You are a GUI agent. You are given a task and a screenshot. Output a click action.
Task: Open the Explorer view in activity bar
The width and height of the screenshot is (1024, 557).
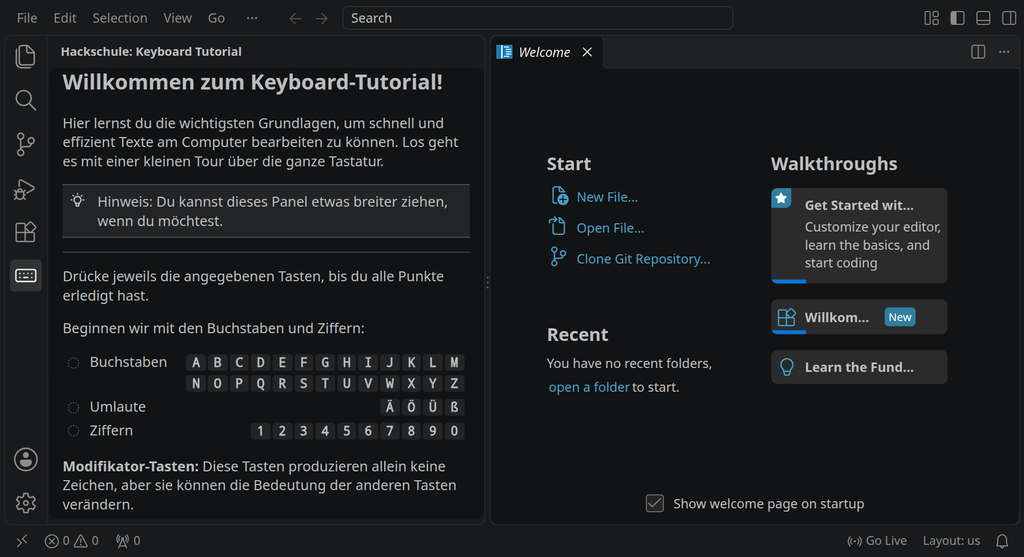[25, 57]
